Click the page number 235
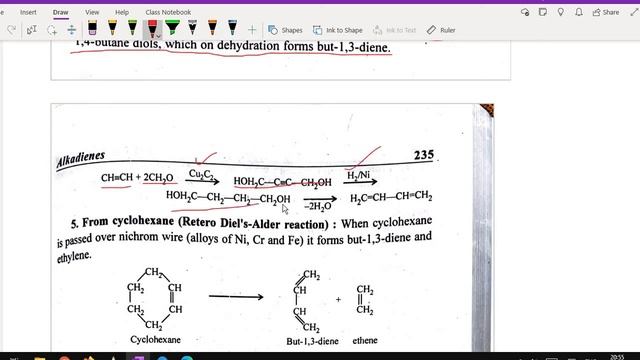Screen dimensions: 640x360 tap(424, 155)
